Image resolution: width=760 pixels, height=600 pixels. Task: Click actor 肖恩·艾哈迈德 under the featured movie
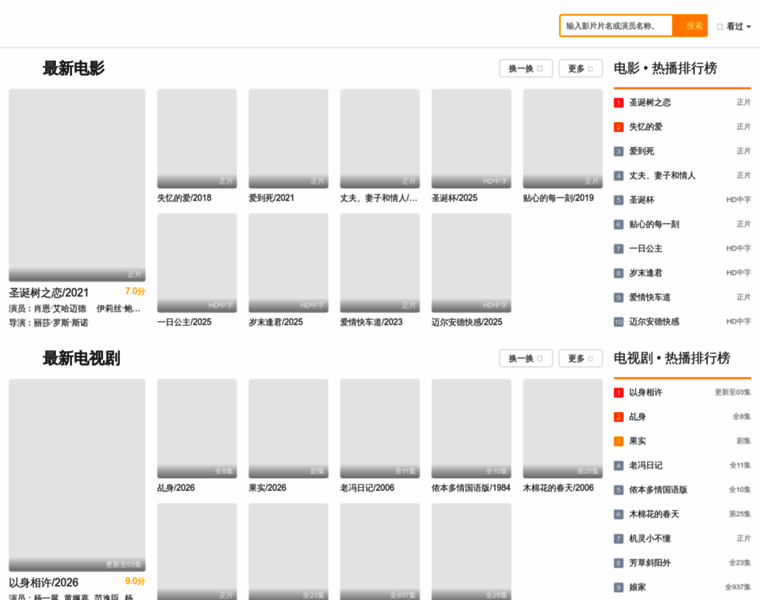click(x=60, y=309)
